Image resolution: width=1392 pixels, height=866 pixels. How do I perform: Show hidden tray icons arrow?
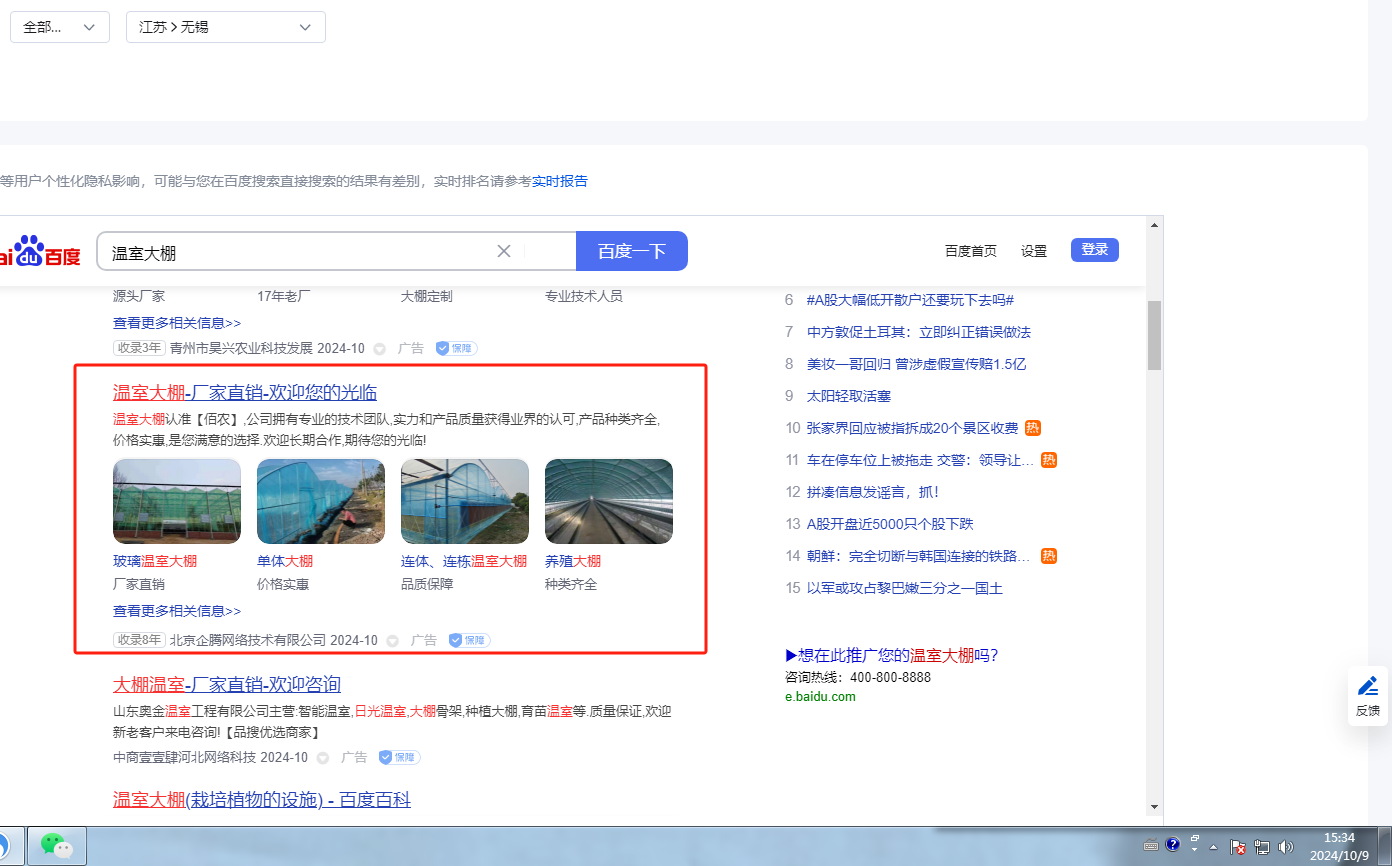[x=1214, y=847]
